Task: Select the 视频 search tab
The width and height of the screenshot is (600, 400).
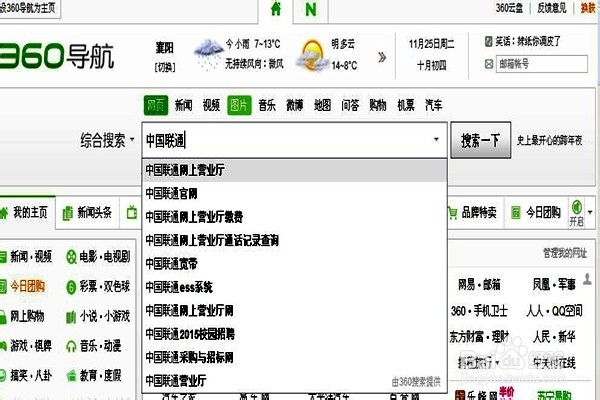Action: [x=211, y=105]
